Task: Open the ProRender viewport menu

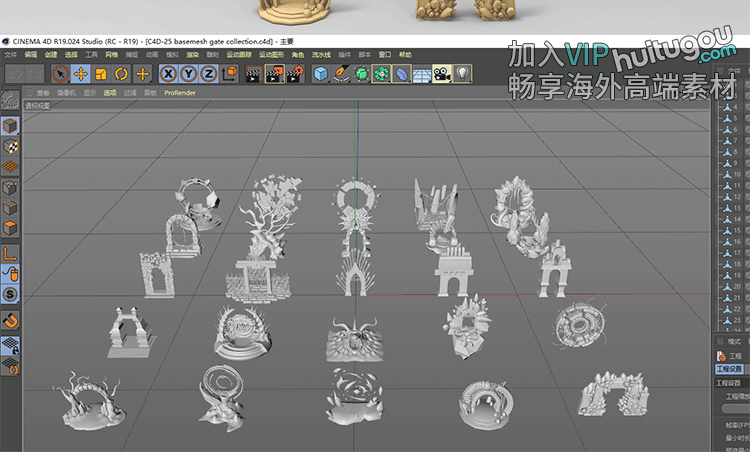Action: pos(177,92)
